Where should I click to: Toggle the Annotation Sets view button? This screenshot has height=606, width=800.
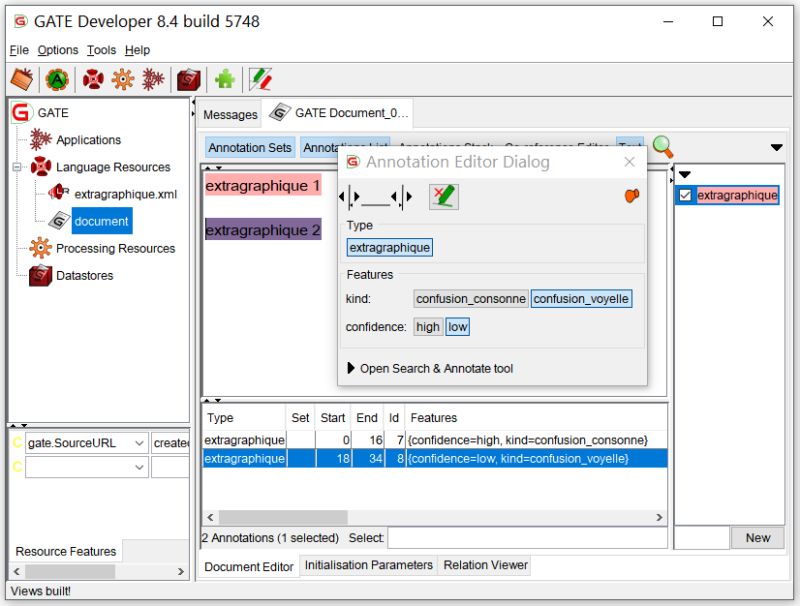249,147
